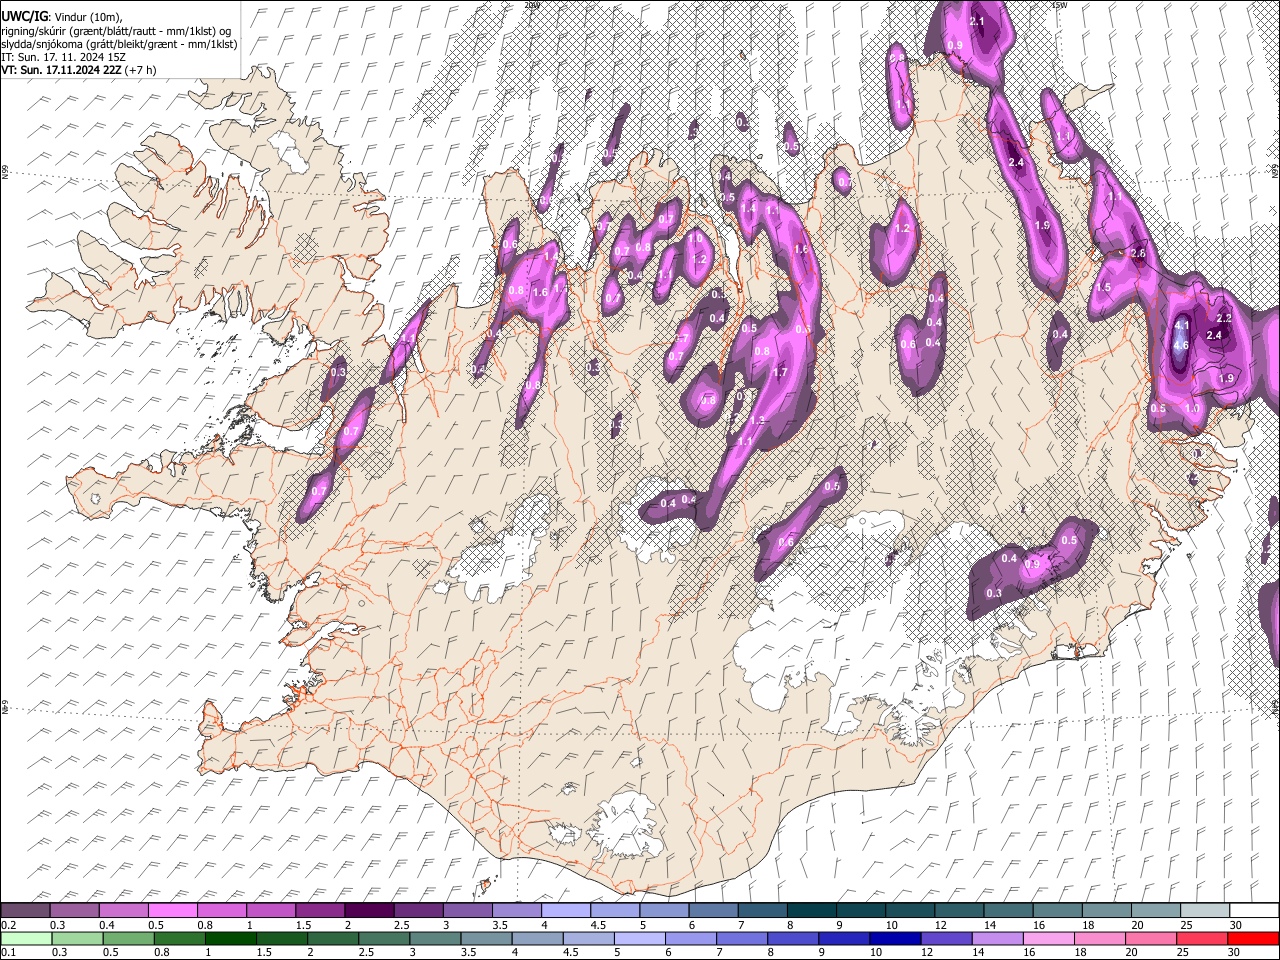Click the bright red 30 swatch, lower legend
1280x960 pixels.
[1252, 938]
